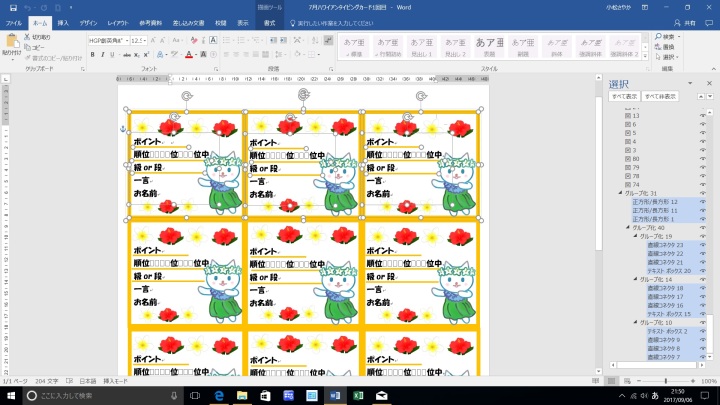The width and height of the screenshot is (720, 405).
Task: Center align text
Action: 236,55
